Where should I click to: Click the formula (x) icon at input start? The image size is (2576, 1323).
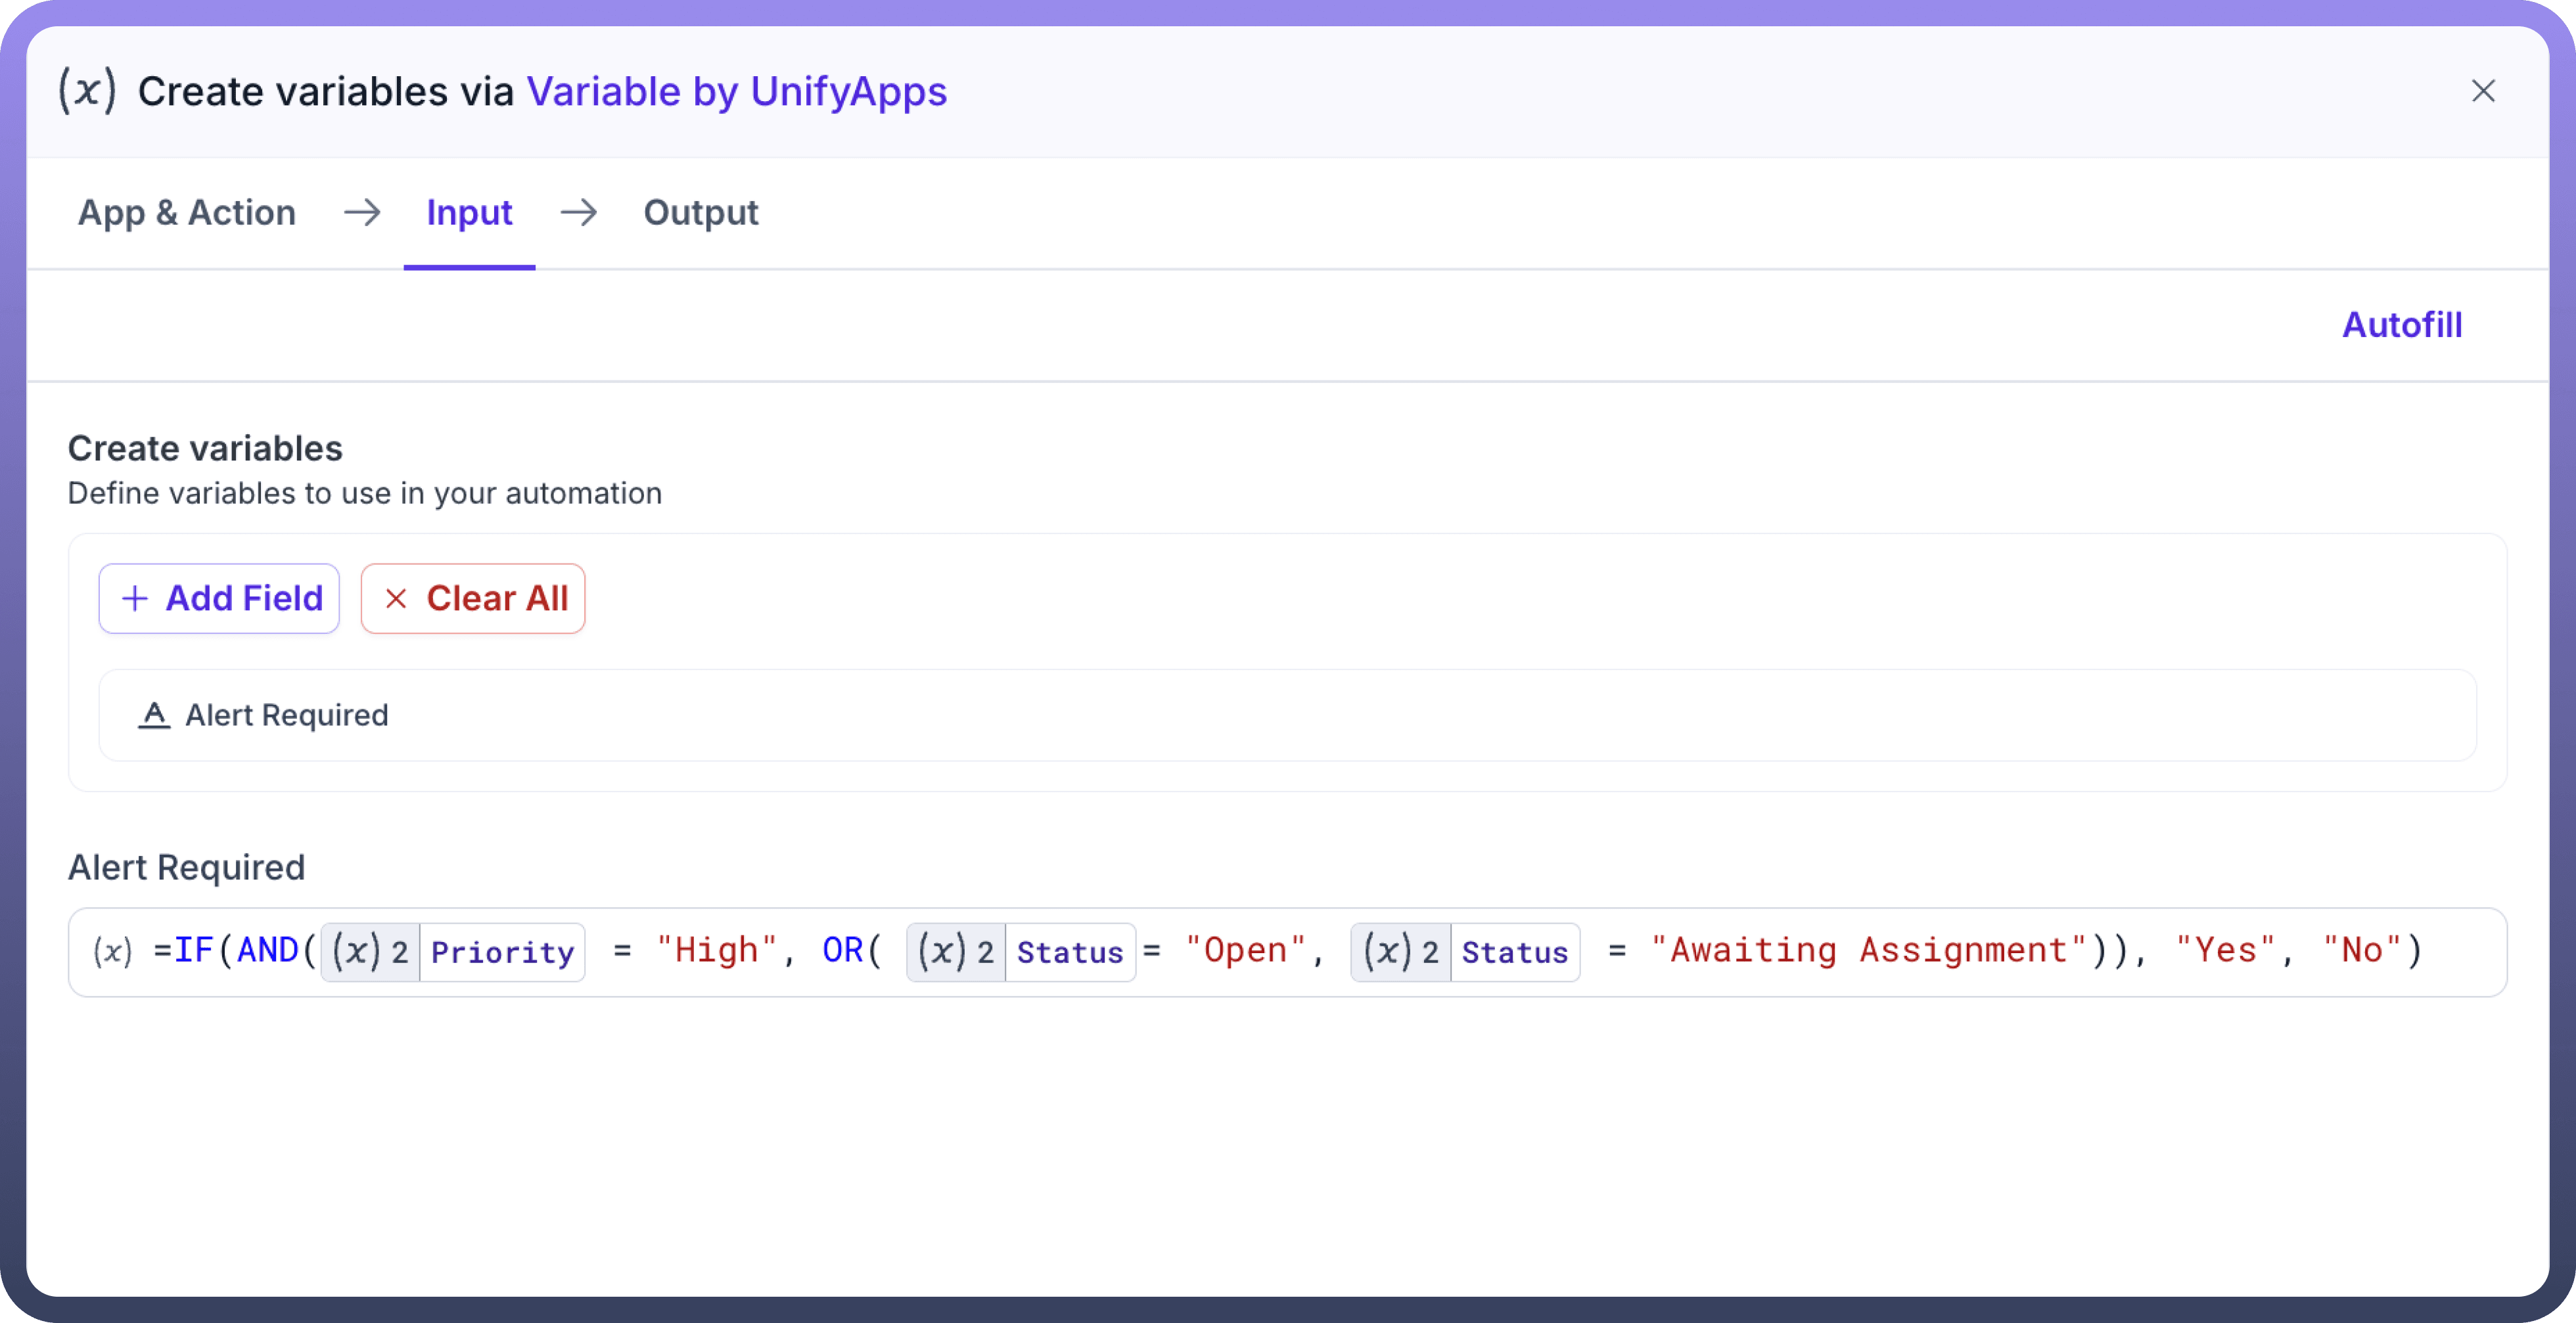112,951
